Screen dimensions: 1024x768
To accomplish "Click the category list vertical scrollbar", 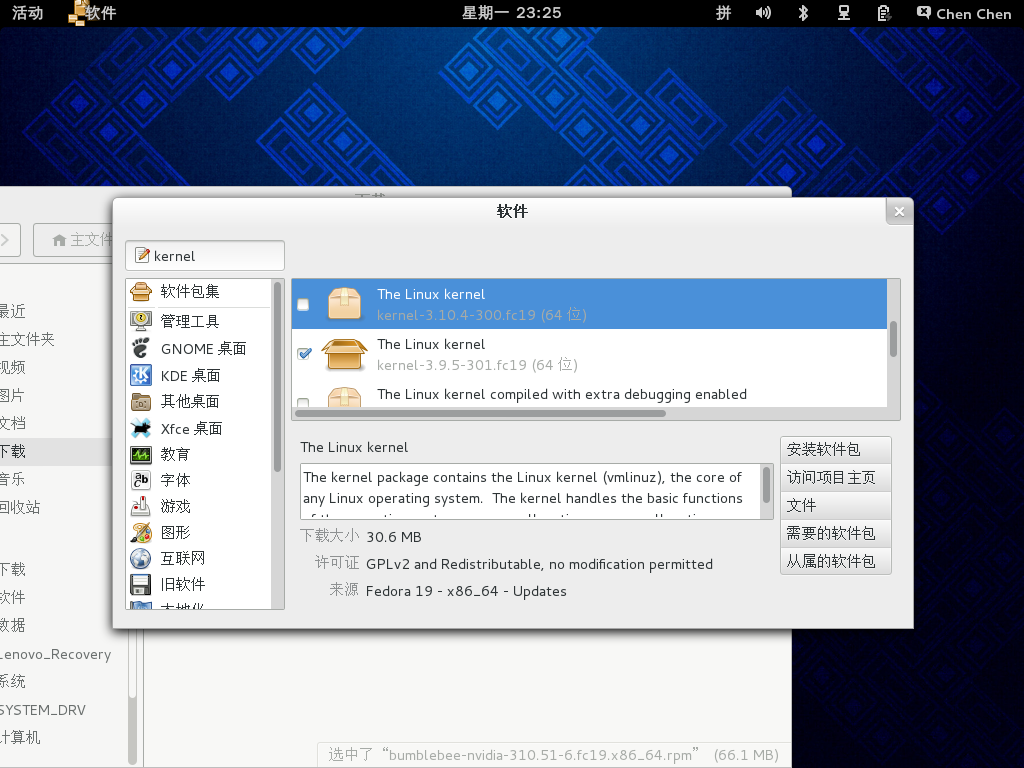I will (x=278, y=377).
